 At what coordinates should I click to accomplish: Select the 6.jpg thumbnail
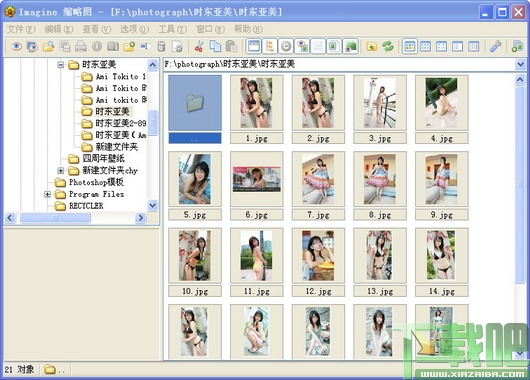click(257, 179)
